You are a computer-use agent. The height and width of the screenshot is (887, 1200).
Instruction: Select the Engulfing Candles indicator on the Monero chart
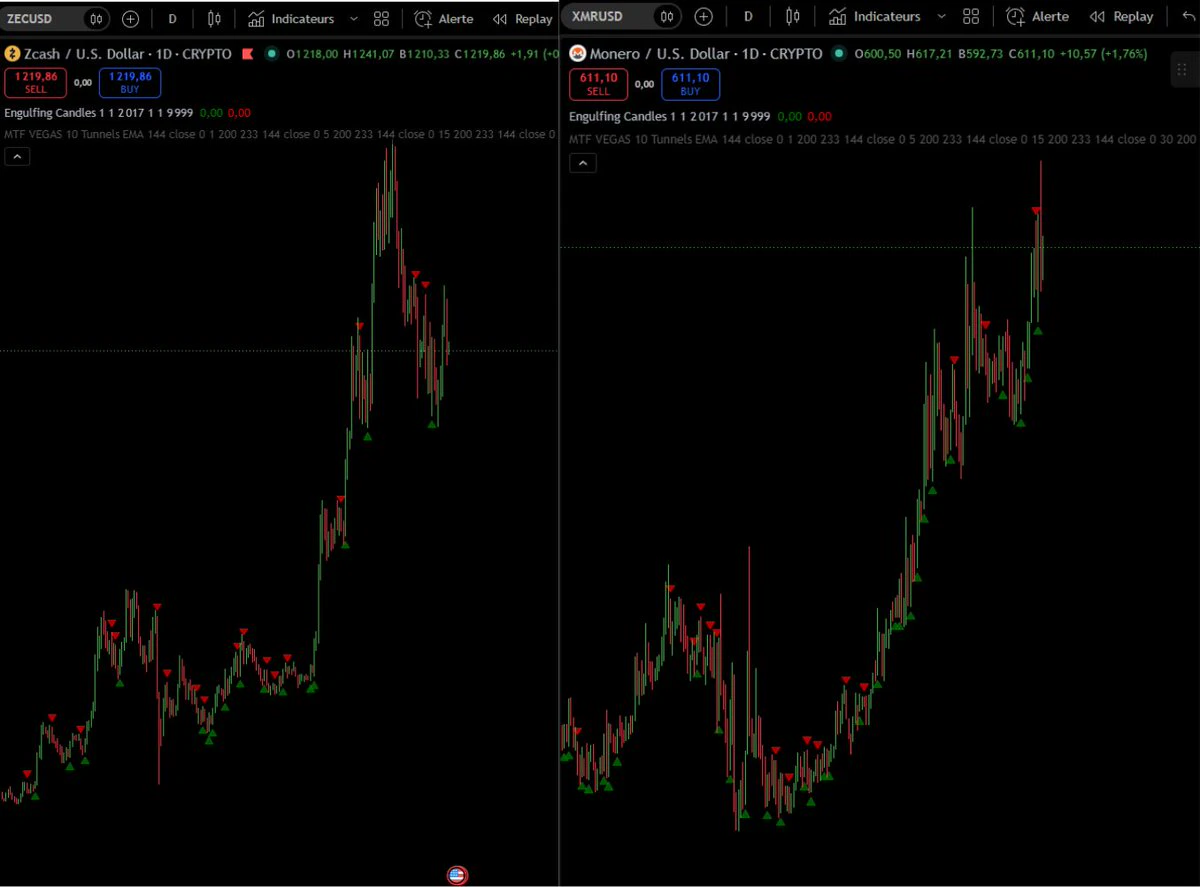coord(669,116)
